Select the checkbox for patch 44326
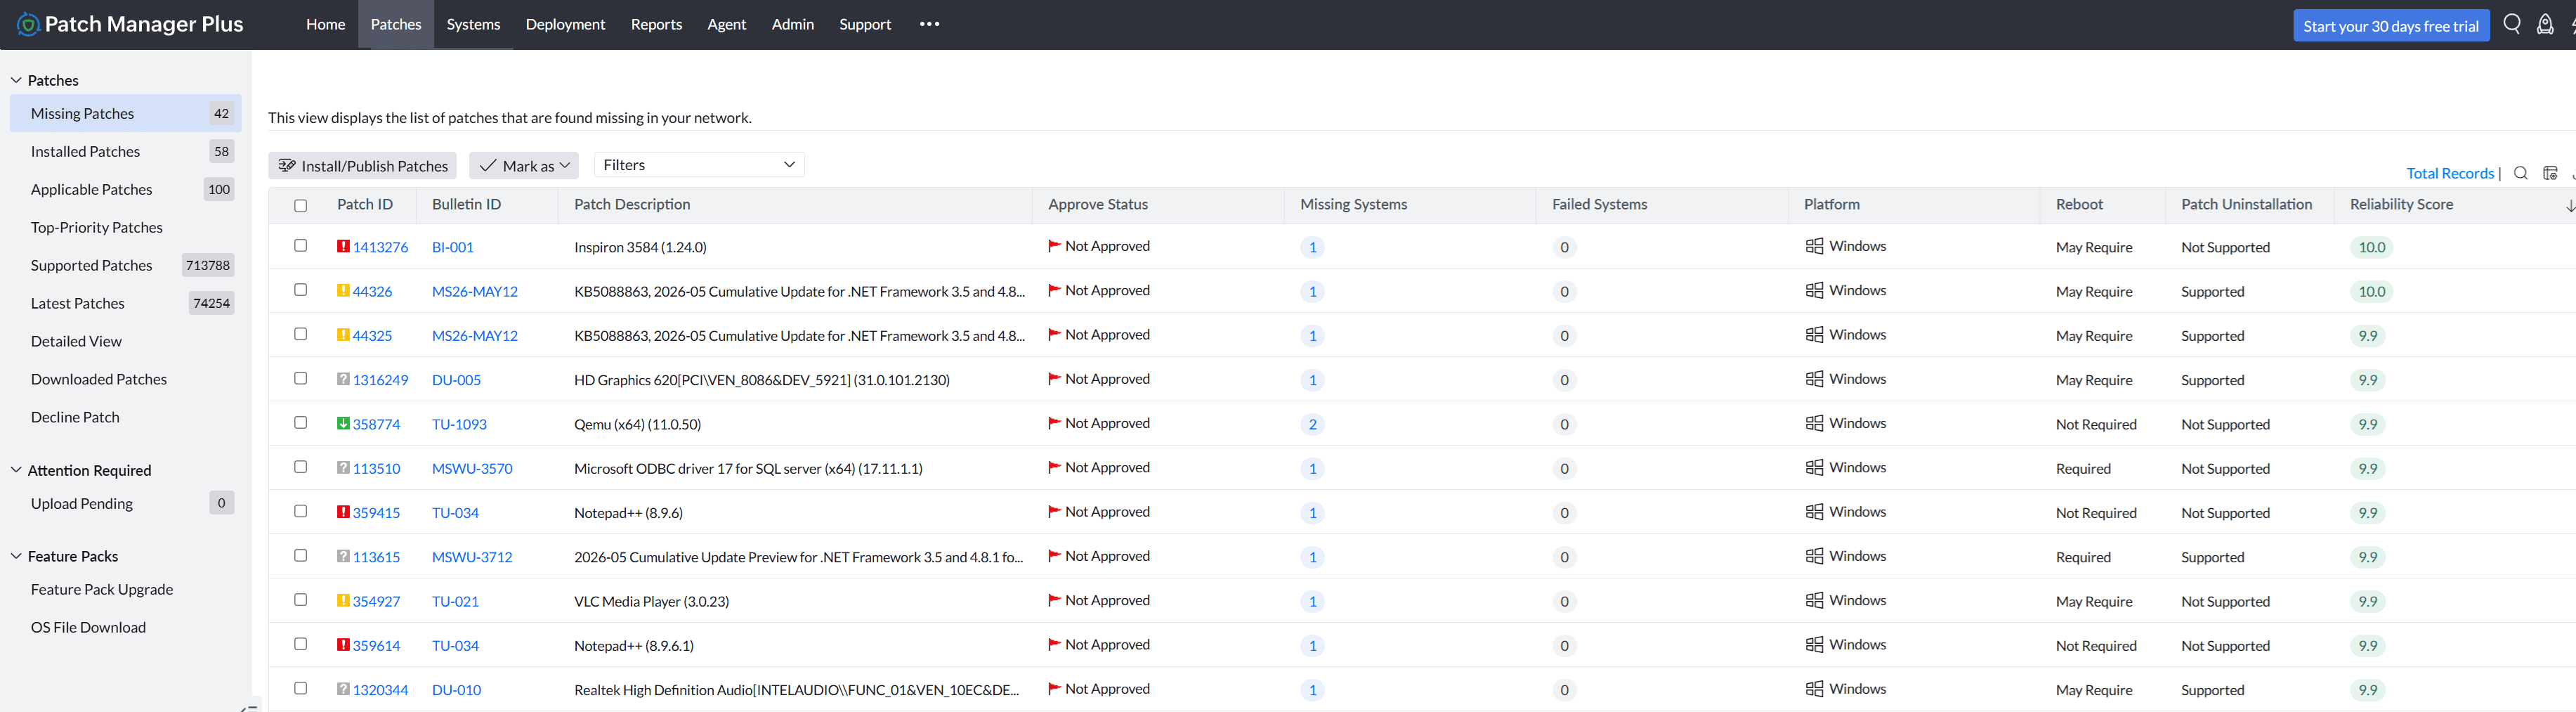The height and width of the screenshot is (712, 2576). click(300, 289)
